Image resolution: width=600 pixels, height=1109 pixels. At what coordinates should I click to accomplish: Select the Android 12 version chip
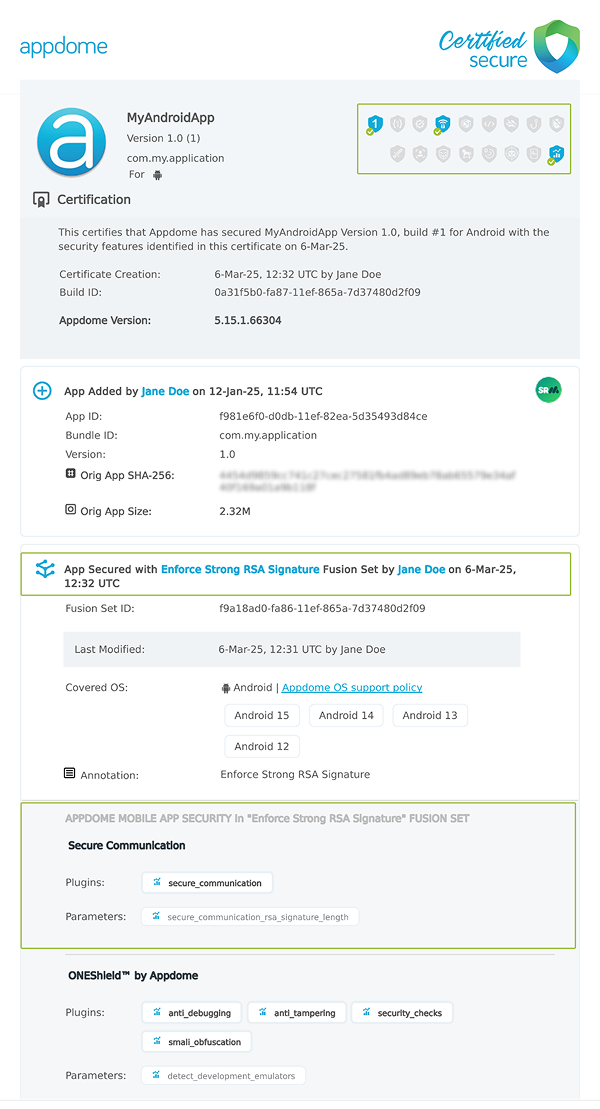click(262, 746)
